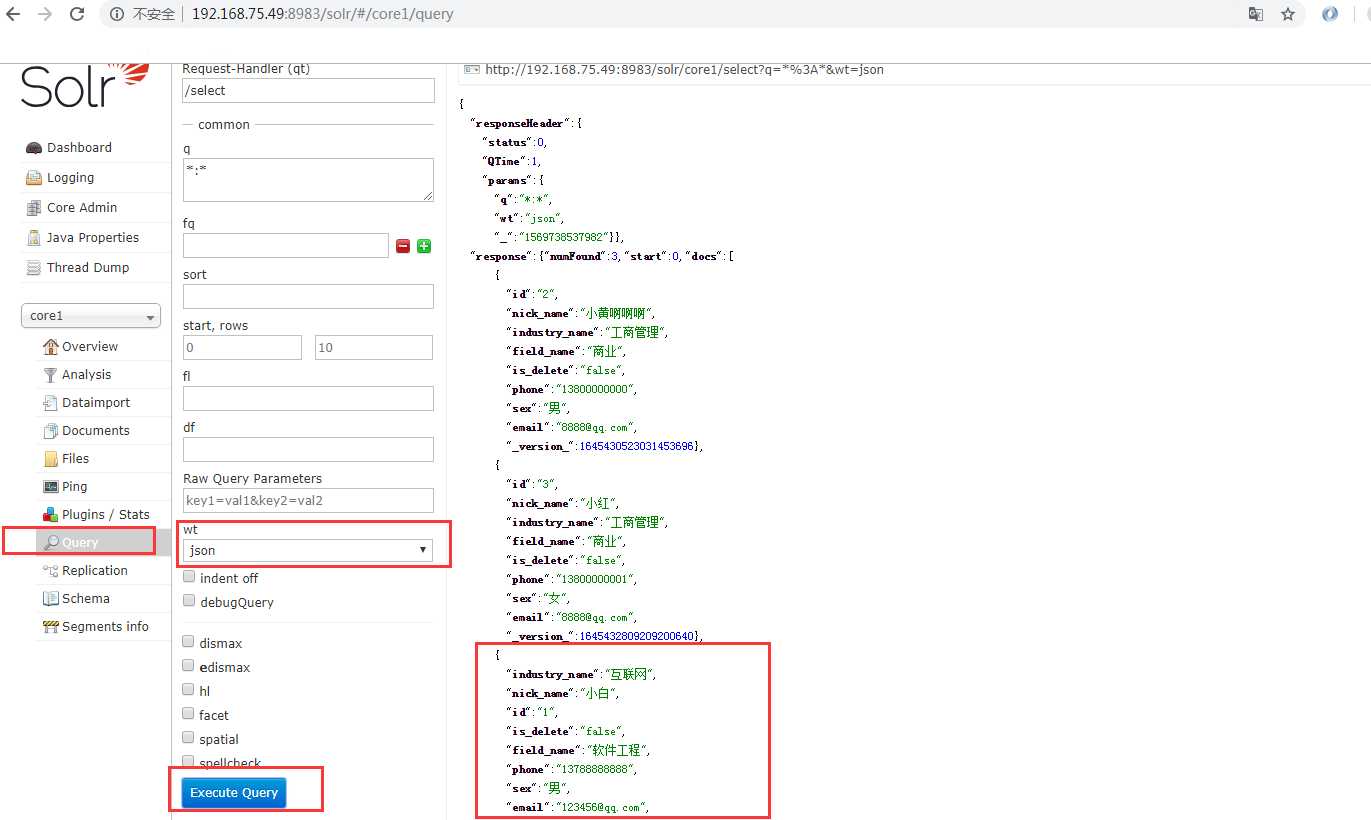Reload the page in the browser
Viewport: 1371px width, 820px height.
pos(77,15)
